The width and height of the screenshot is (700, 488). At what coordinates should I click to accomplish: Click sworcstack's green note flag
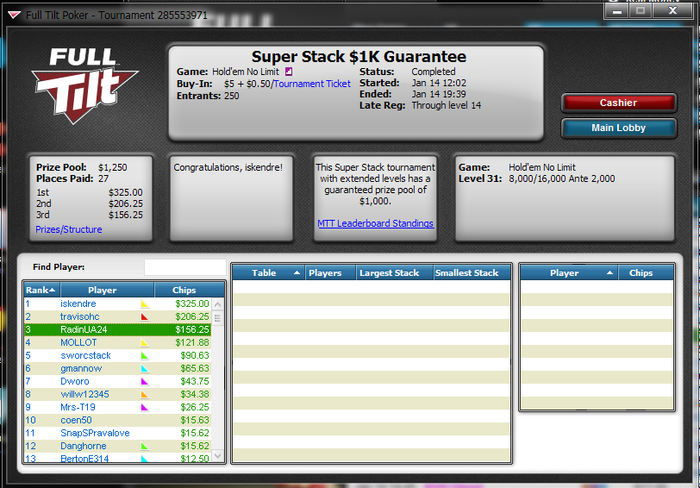145,356
